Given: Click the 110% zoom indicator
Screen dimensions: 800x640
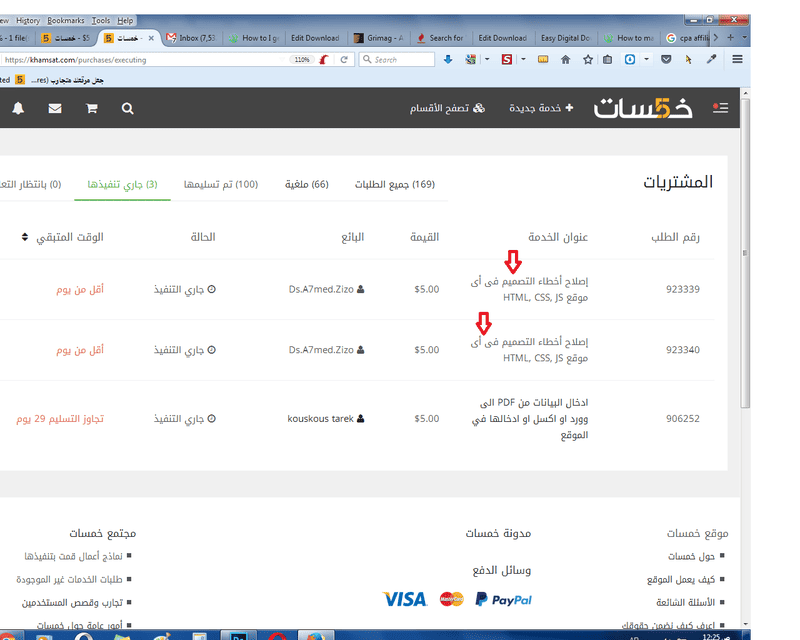Looking at the screenshot, I should (x=301, y=60).
